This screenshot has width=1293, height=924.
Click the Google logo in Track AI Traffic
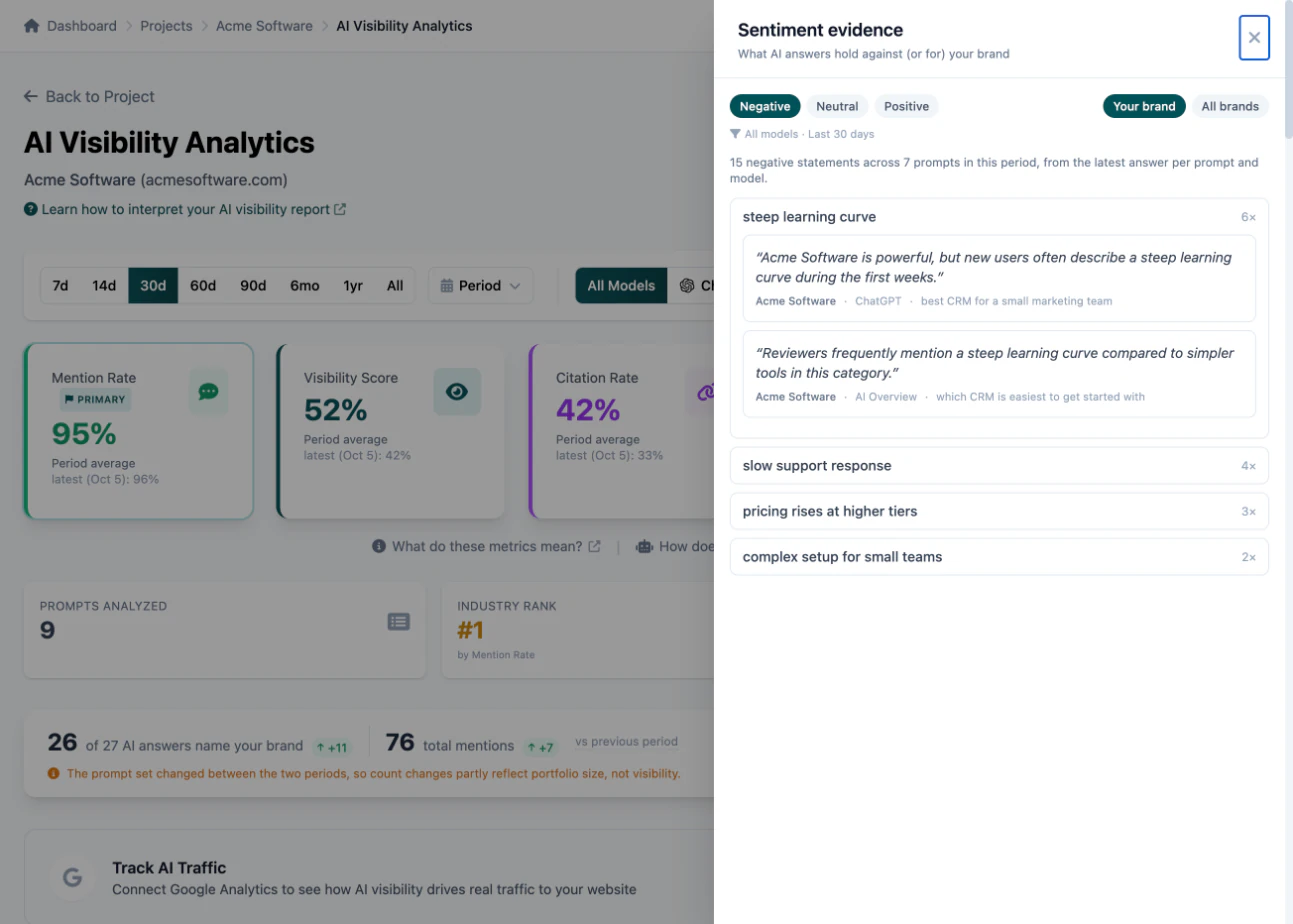click(72, 878)
